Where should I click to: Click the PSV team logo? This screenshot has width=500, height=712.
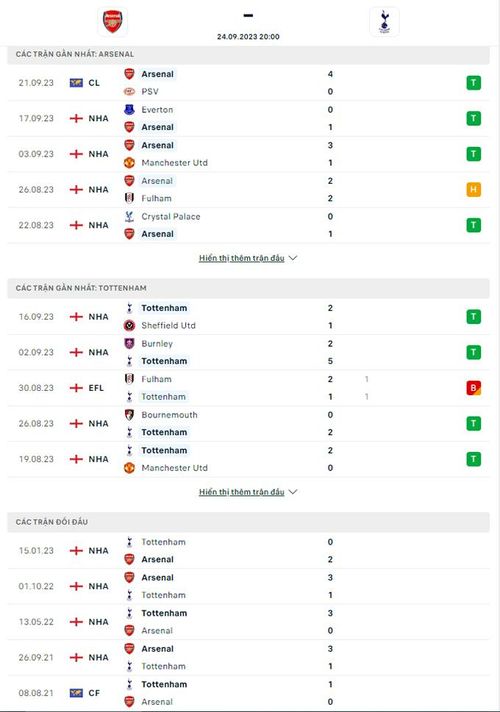129,91
